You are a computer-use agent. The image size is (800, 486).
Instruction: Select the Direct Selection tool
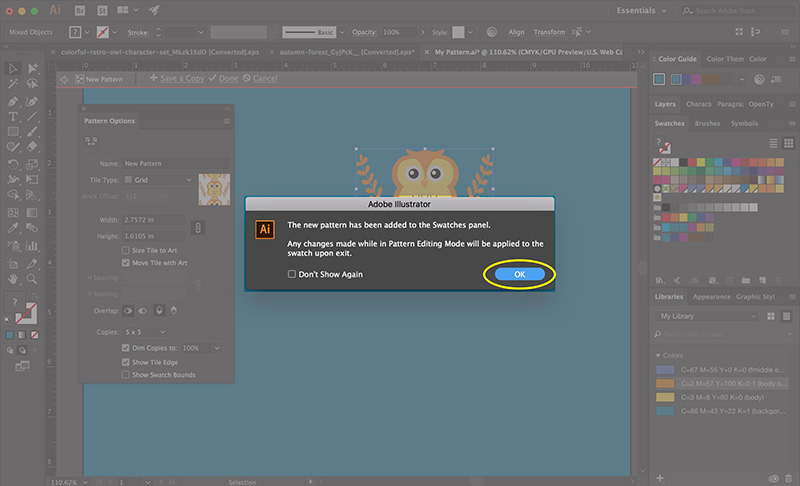click(32, 68)
